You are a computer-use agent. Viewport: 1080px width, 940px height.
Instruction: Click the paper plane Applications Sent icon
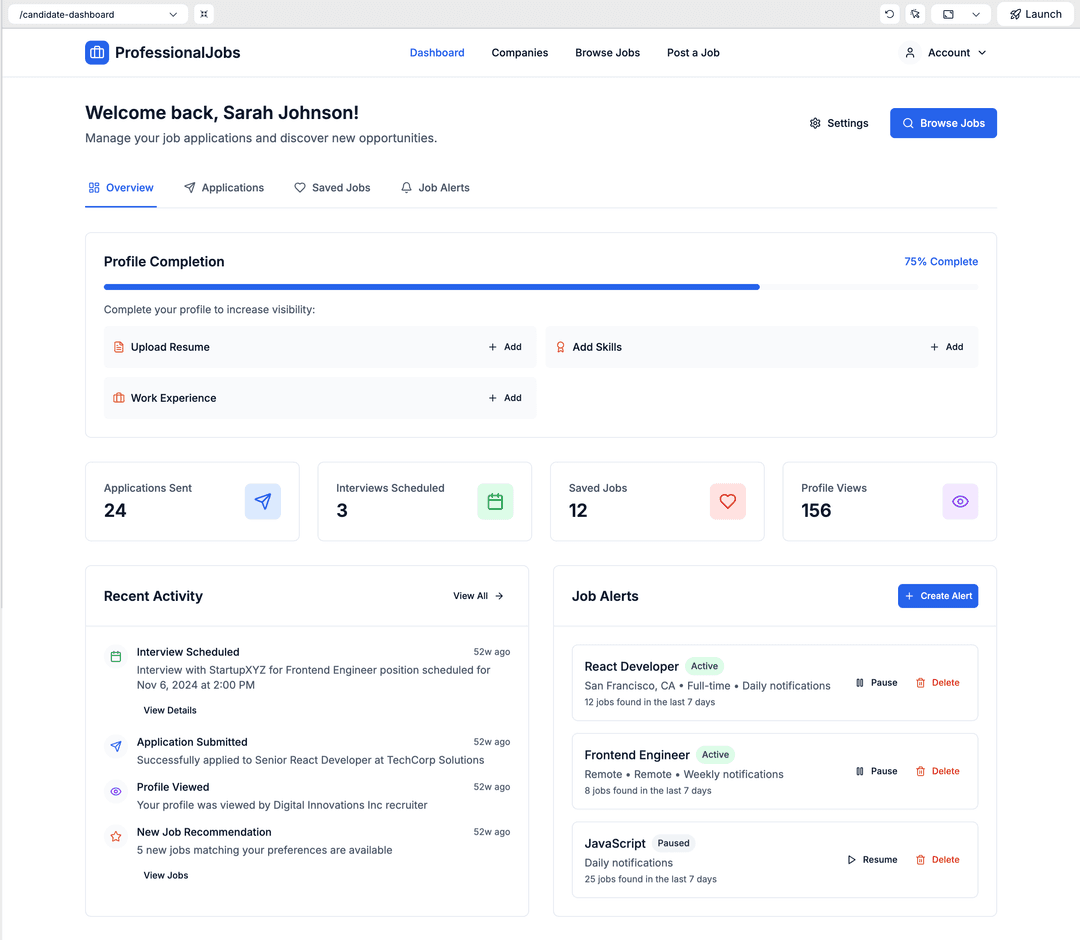click(263, 502)
